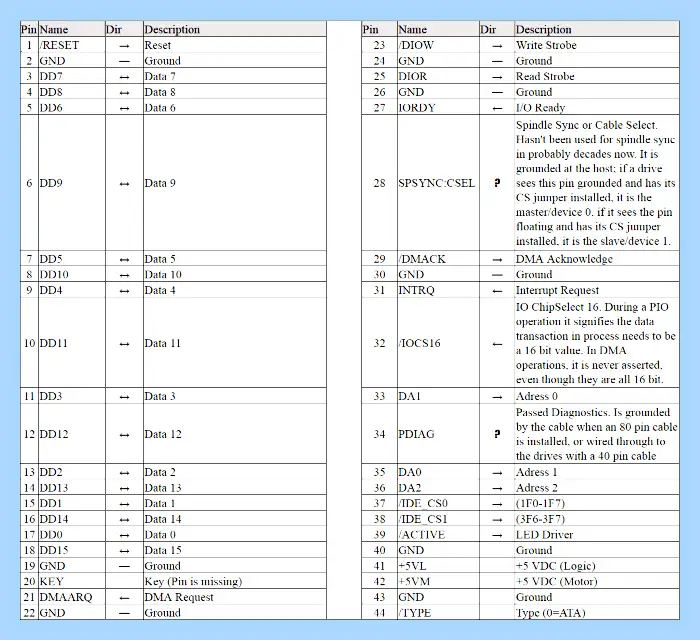The image size is (700, 640).
Task: Select the /RESET pin name cell
Action: point(72,45)
